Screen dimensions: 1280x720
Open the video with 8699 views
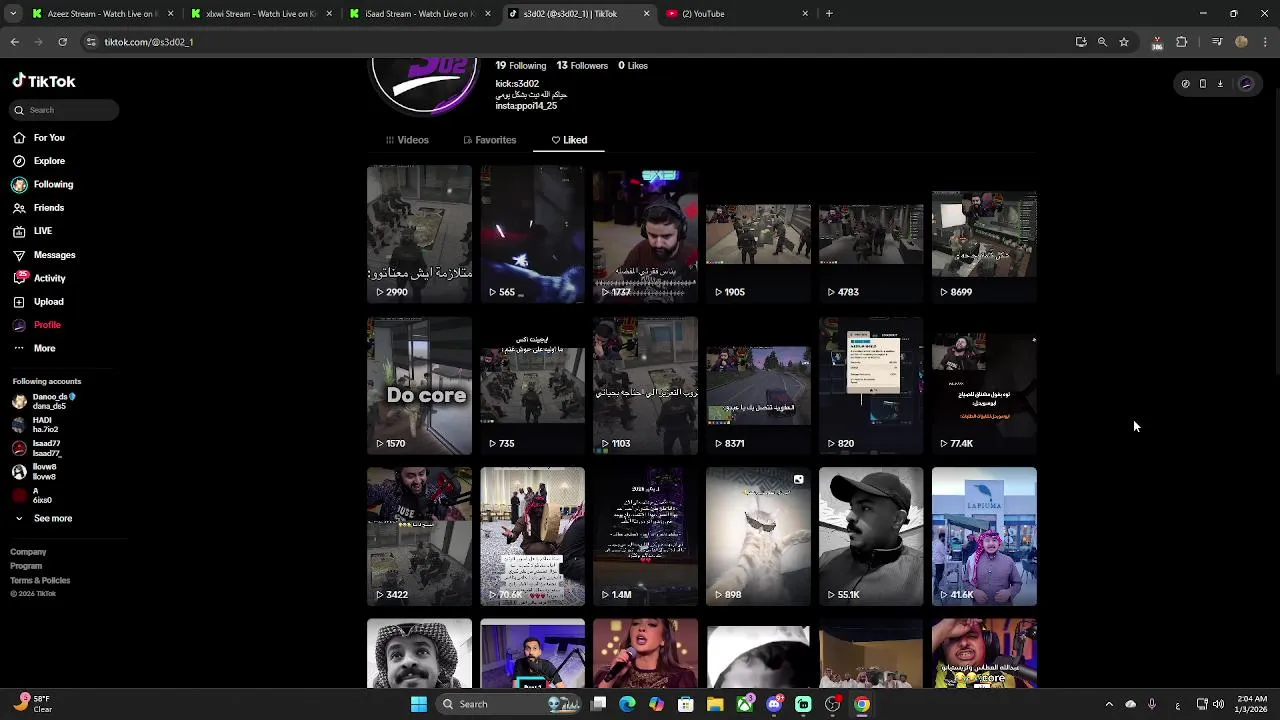point(984,234)
